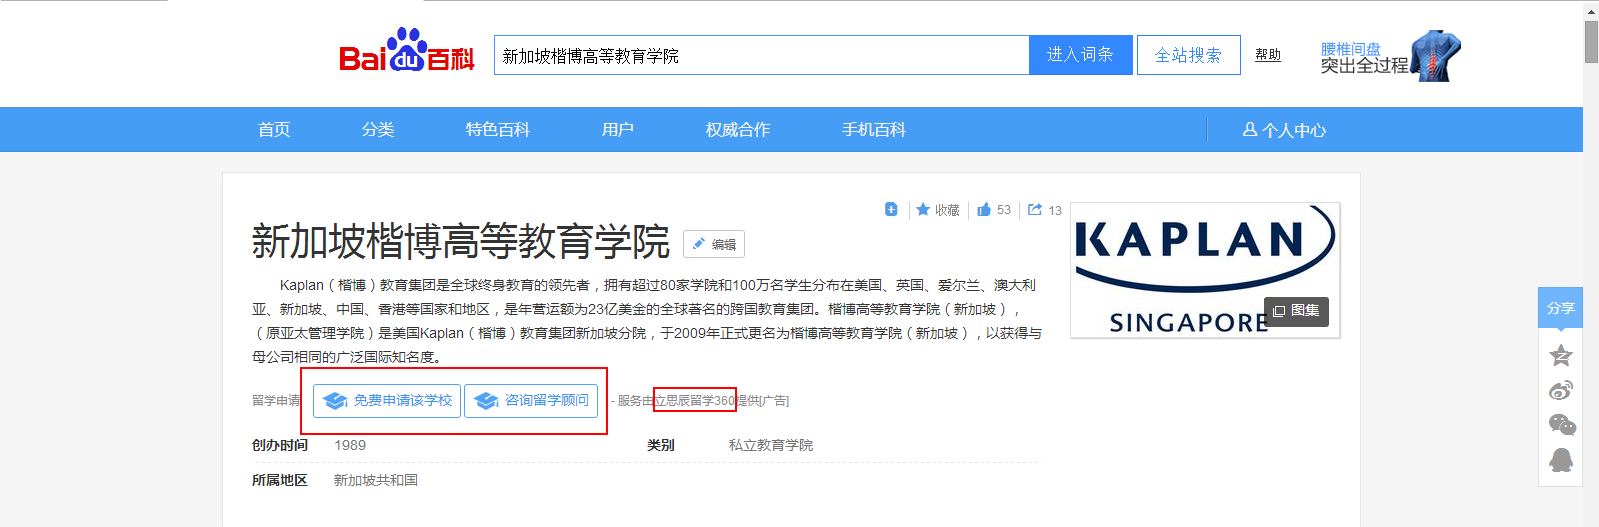Open the Kaplan Singapore logo image
The height and width of the screenshot is (527, 1599).
click(1205, 270)
